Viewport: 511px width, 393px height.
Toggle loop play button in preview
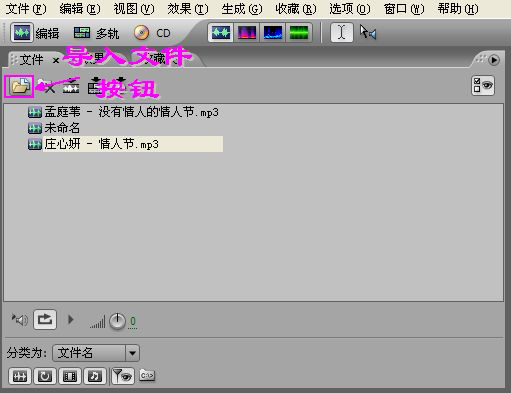pos(45,320)
